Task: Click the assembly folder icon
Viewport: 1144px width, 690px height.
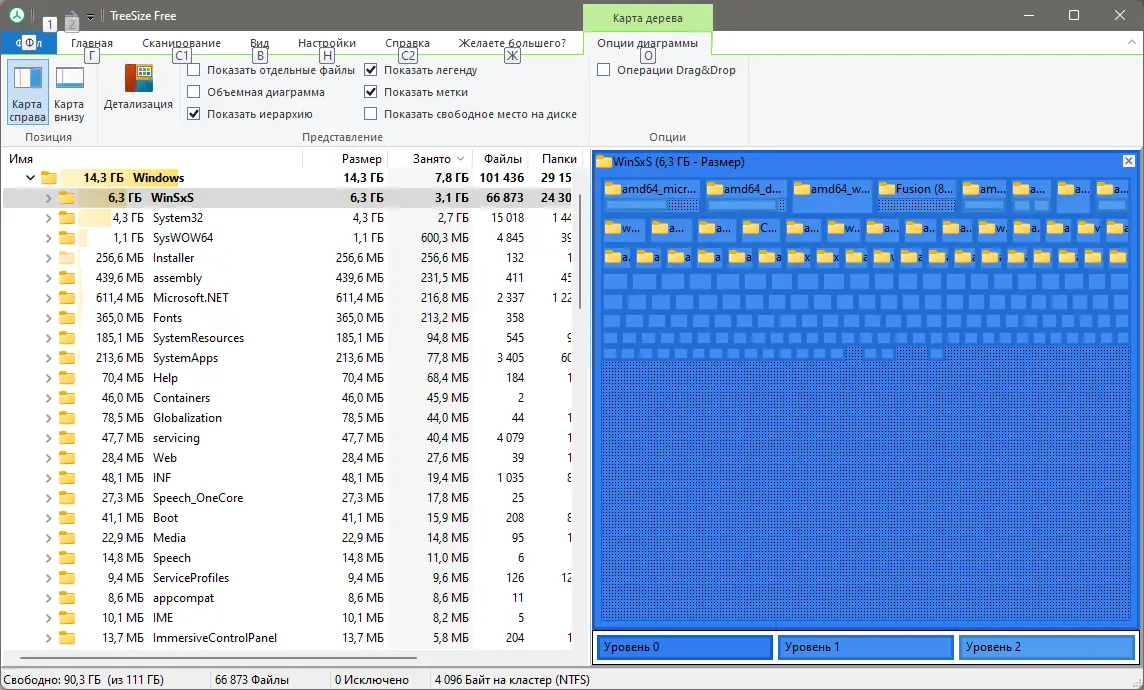Action: point(67,278)
